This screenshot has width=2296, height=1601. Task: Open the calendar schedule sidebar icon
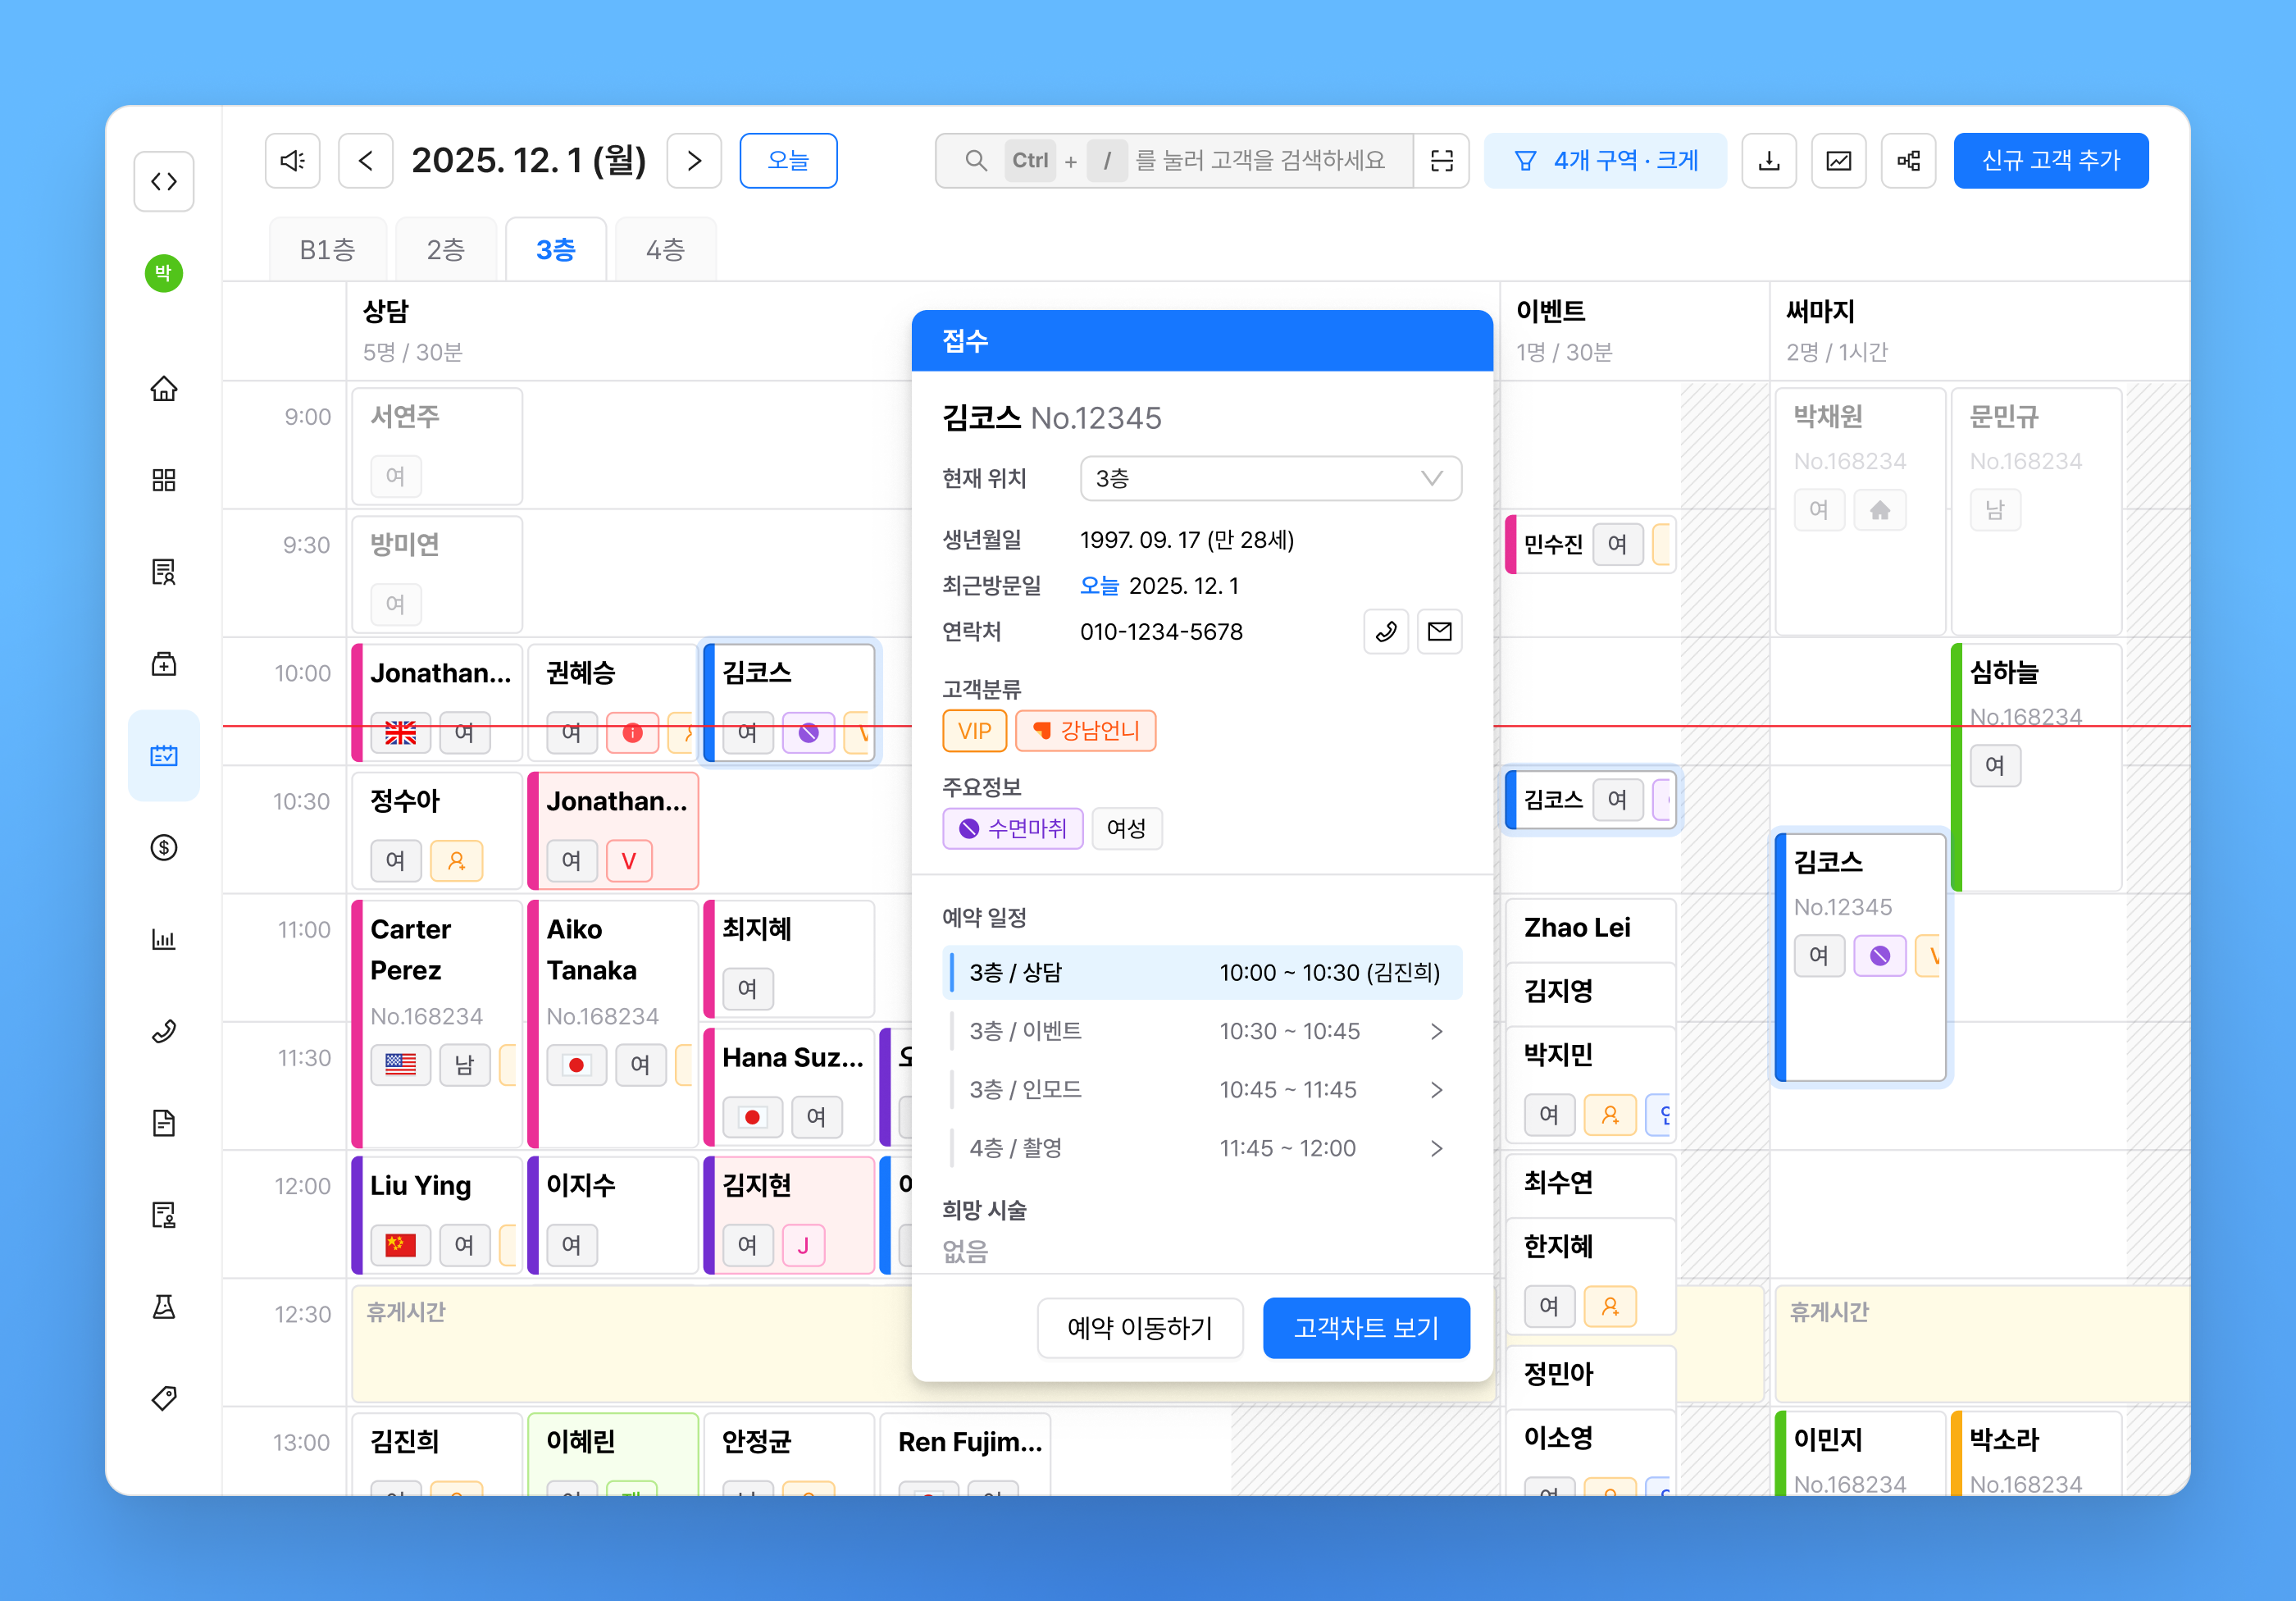coord(164,755)
